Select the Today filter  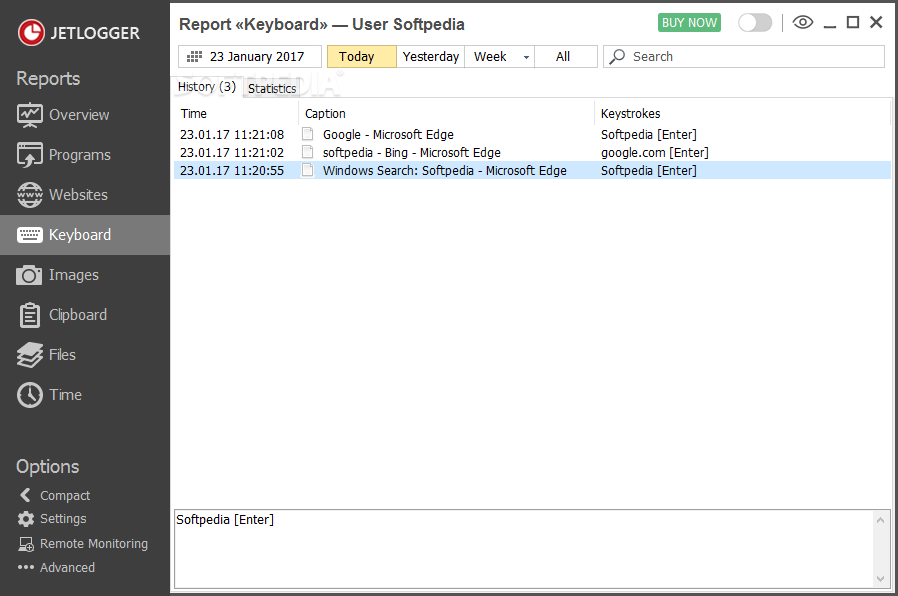pos(361,57)
